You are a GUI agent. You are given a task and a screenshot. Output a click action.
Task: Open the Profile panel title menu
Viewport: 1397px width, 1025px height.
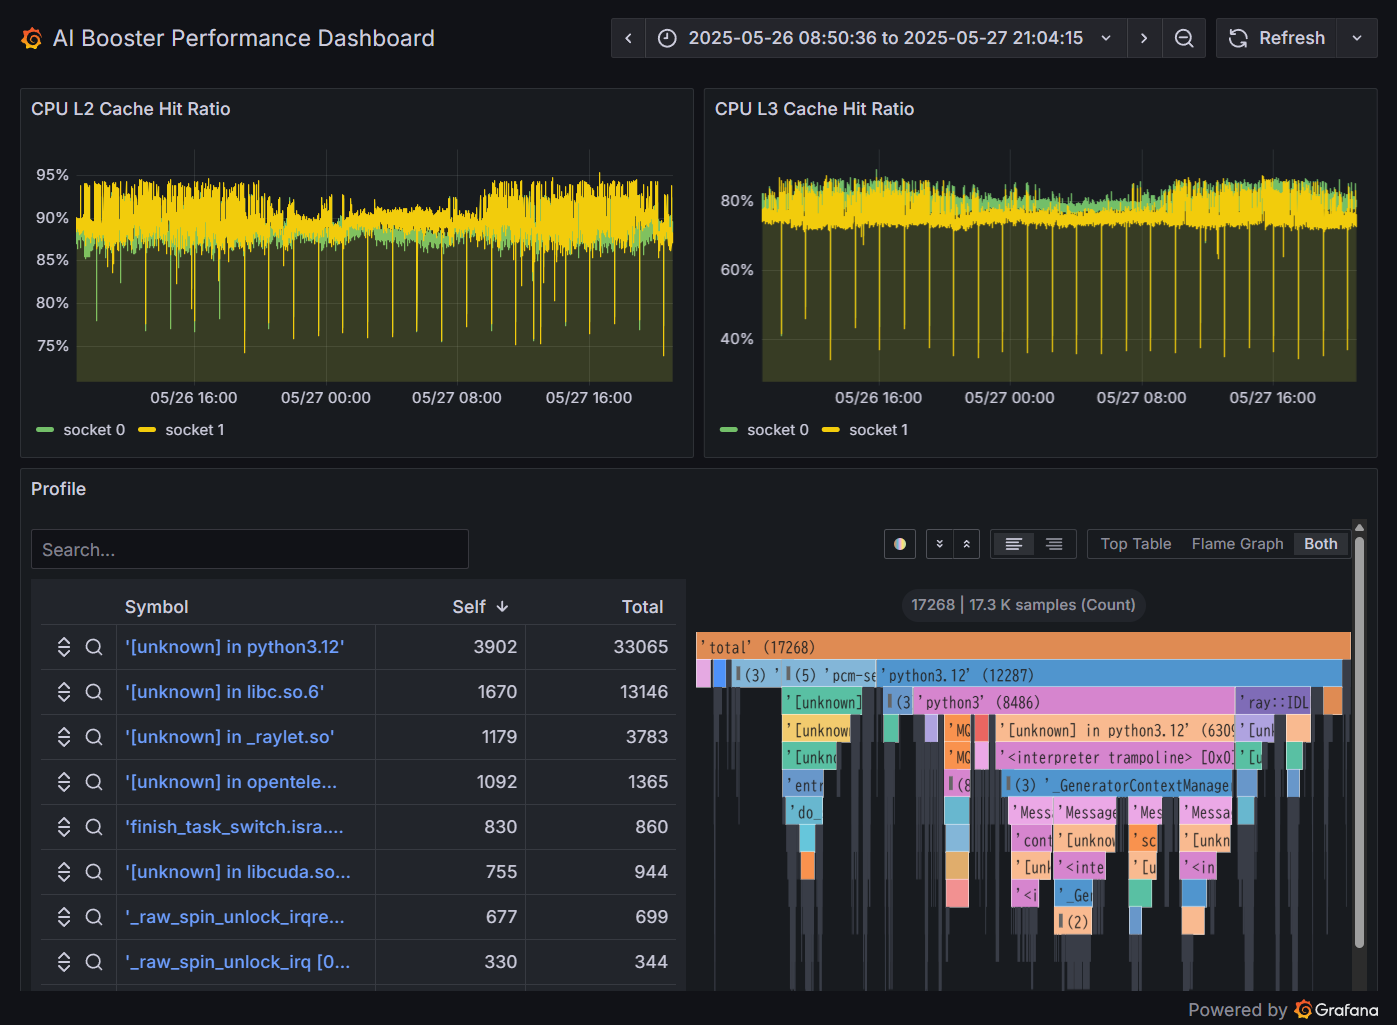point(58,489)
